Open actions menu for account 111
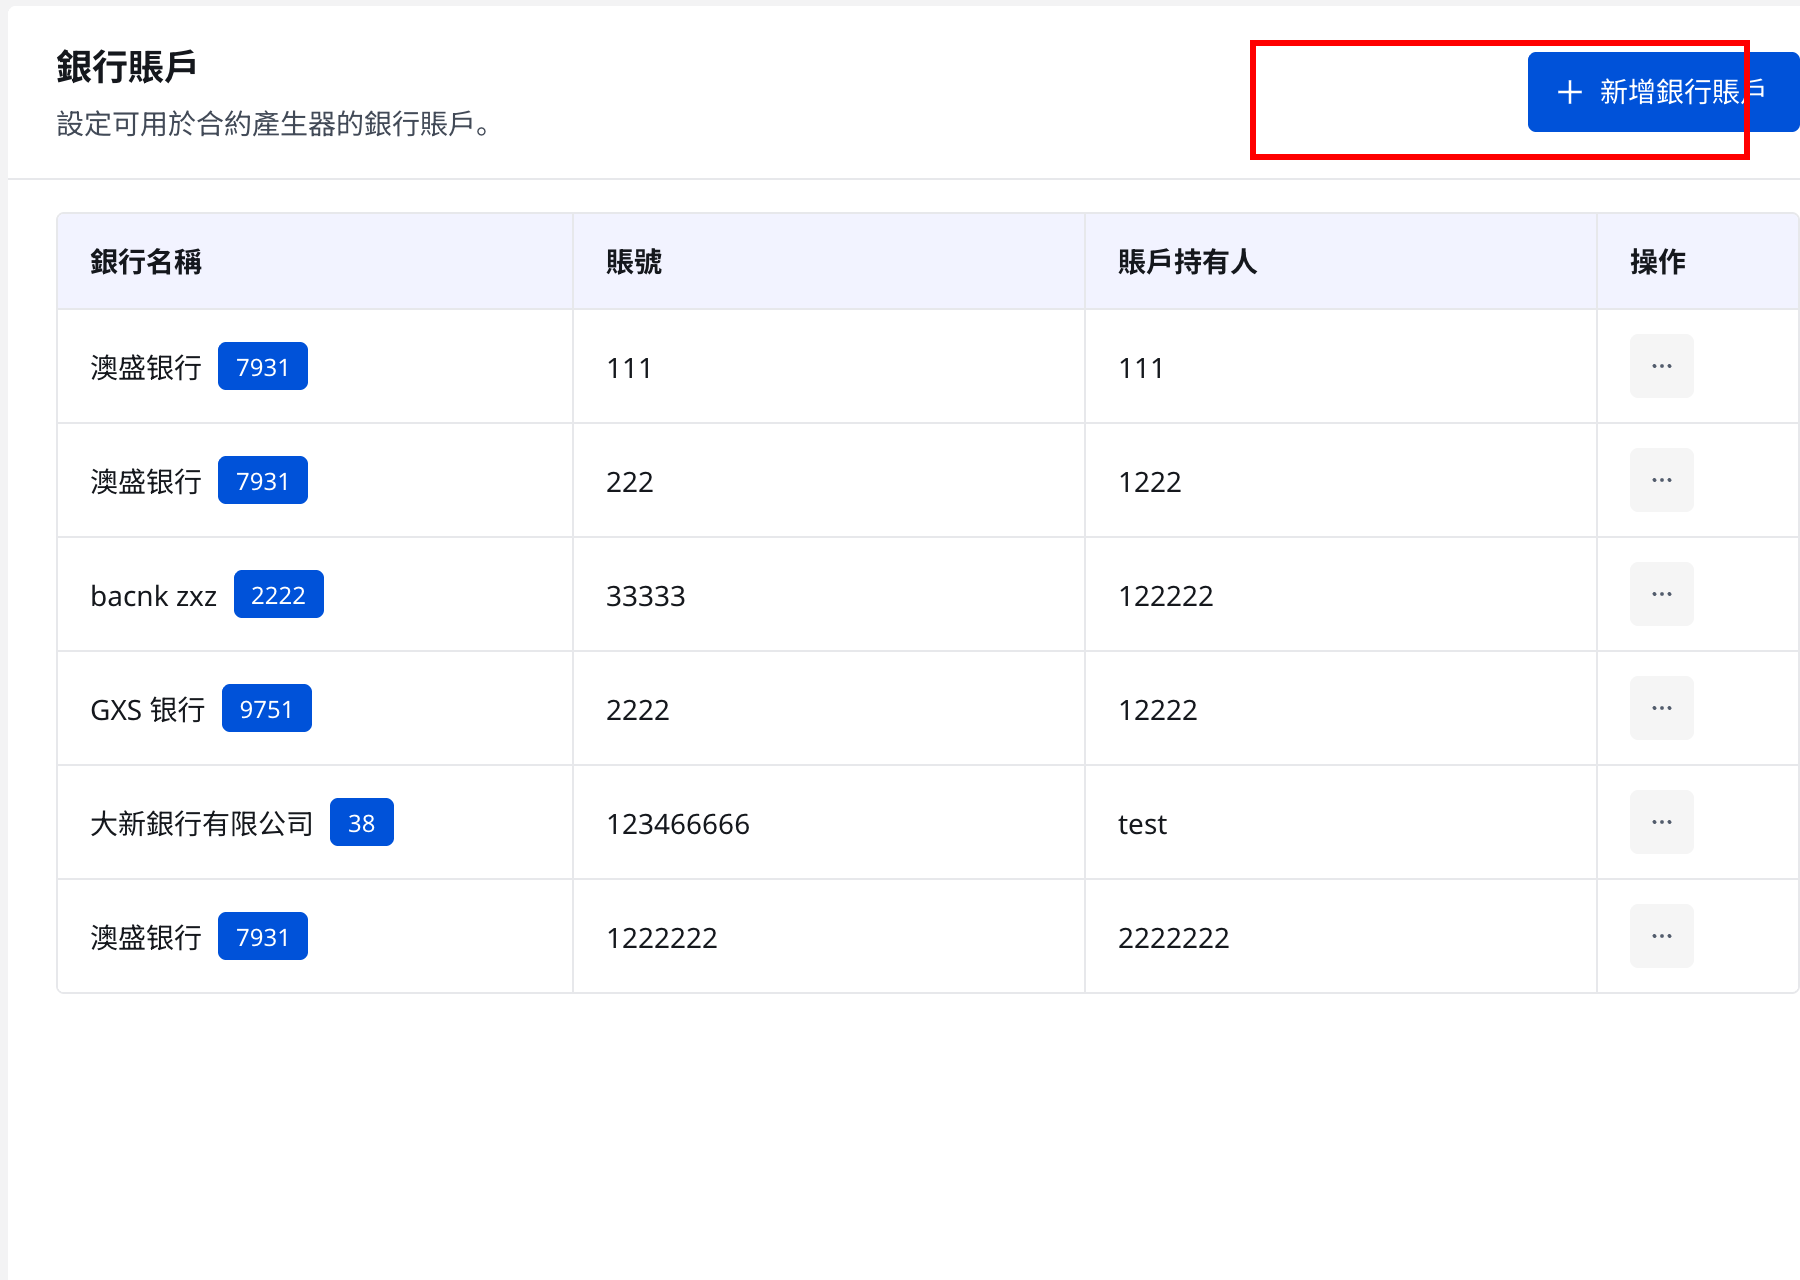Viewport: 1800px width, 1280px height. [x=1661, y=366]
